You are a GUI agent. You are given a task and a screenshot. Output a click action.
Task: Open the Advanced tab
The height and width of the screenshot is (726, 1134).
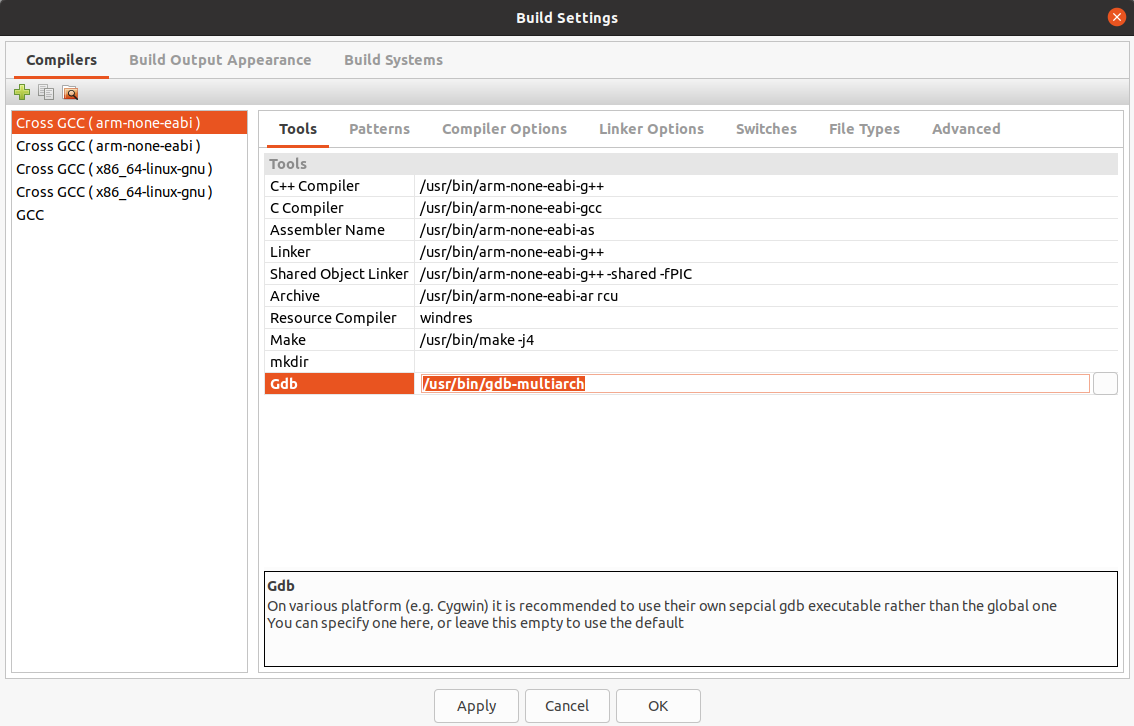pyautogui.click(x=966, y=129)
